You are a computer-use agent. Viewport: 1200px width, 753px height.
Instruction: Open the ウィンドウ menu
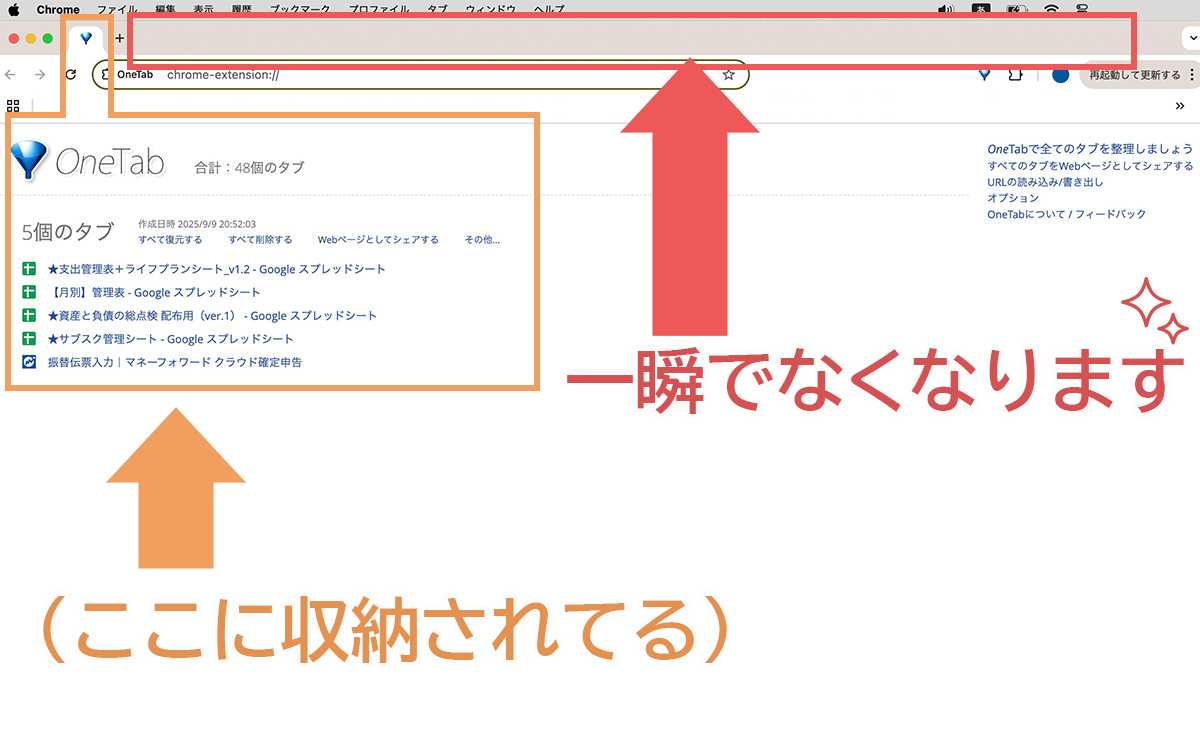[x=490, y=9]
